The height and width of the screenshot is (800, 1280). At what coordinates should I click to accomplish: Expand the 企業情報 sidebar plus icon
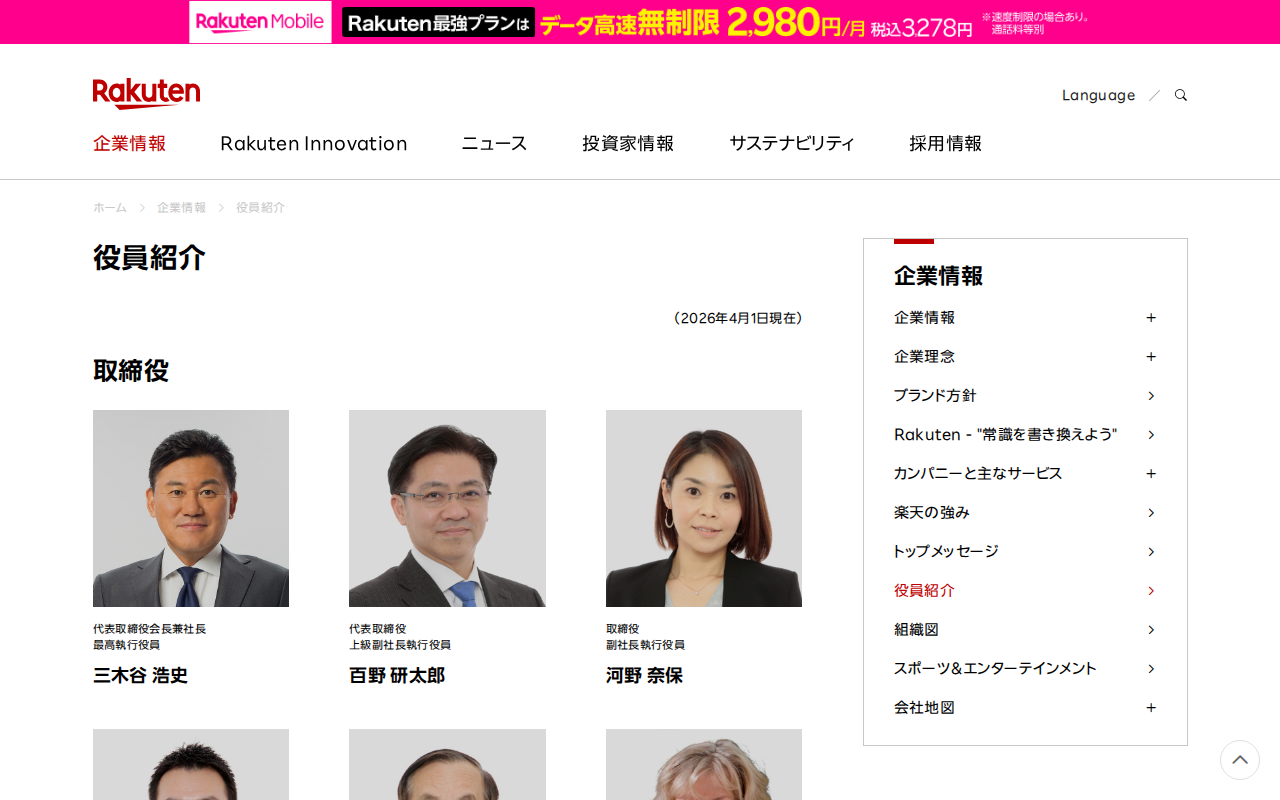pos(1151,318)
